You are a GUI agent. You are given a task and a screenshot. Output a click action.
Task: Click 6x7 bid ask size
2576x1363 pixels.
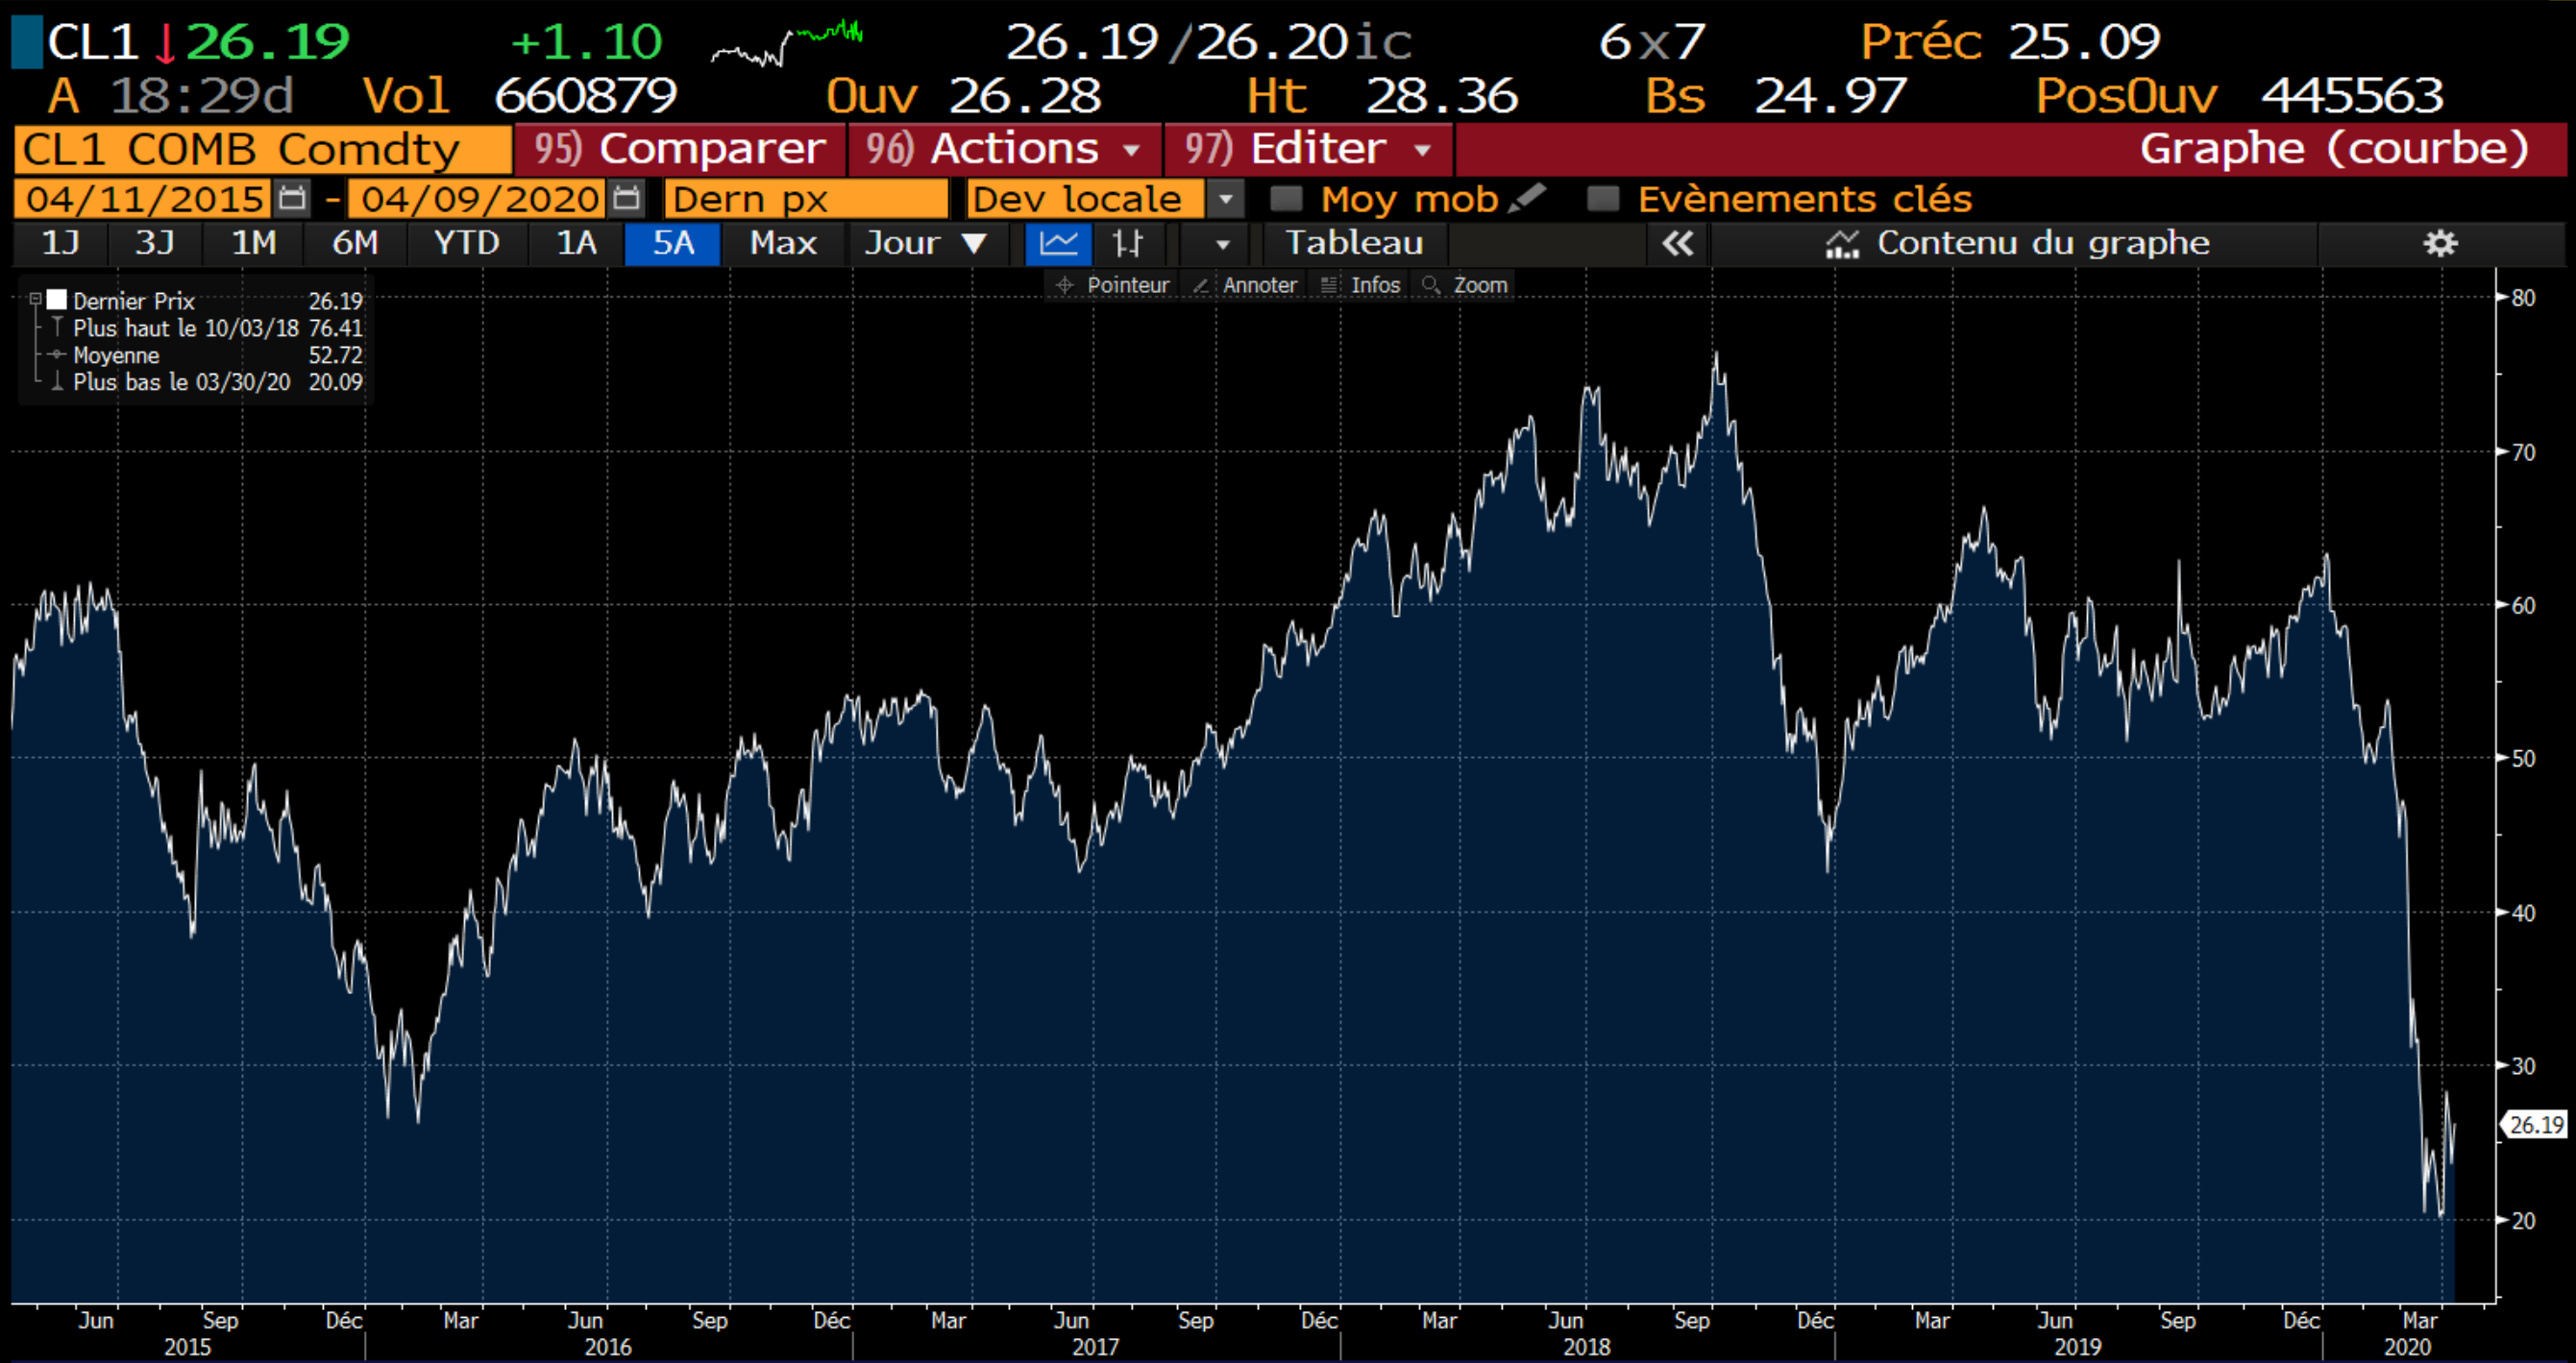coord(1651,42)
